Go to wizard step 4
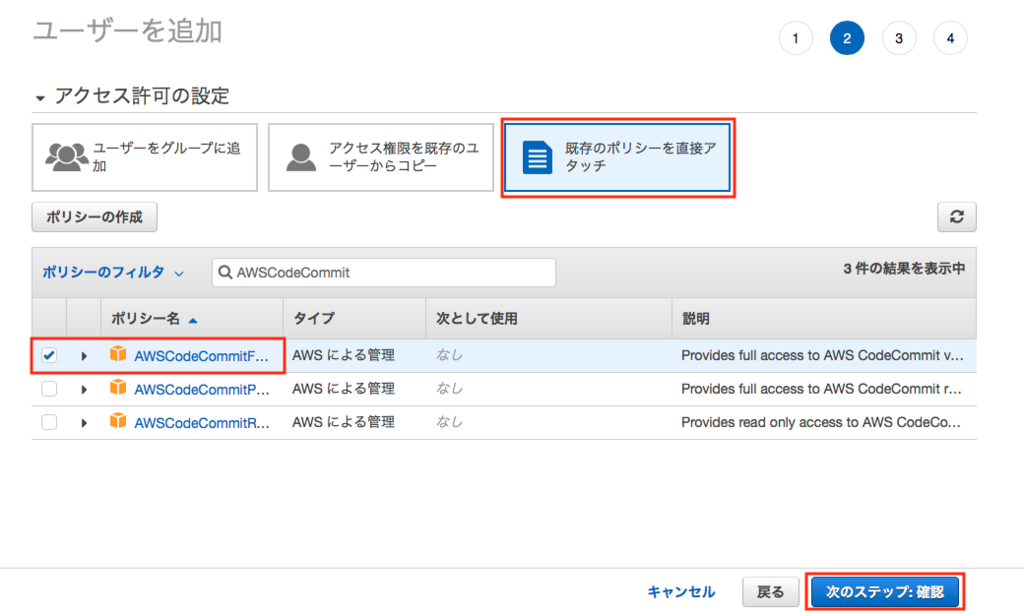 (950, 39)
